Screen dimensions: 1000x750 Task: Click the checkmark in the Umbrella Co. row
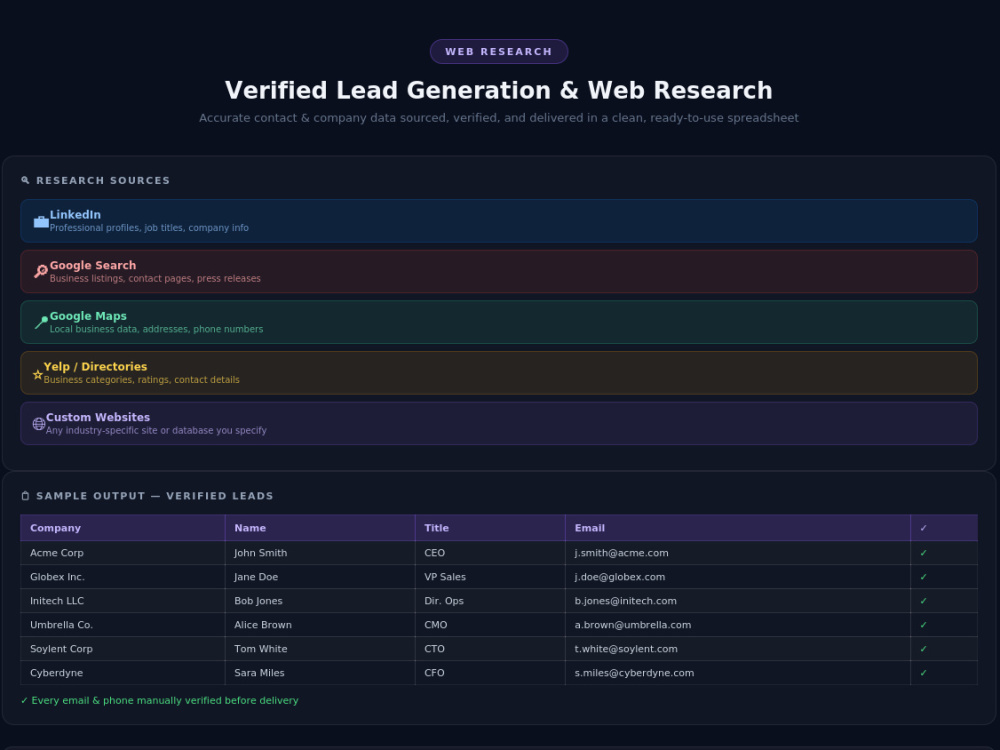(x=923, y=625)
